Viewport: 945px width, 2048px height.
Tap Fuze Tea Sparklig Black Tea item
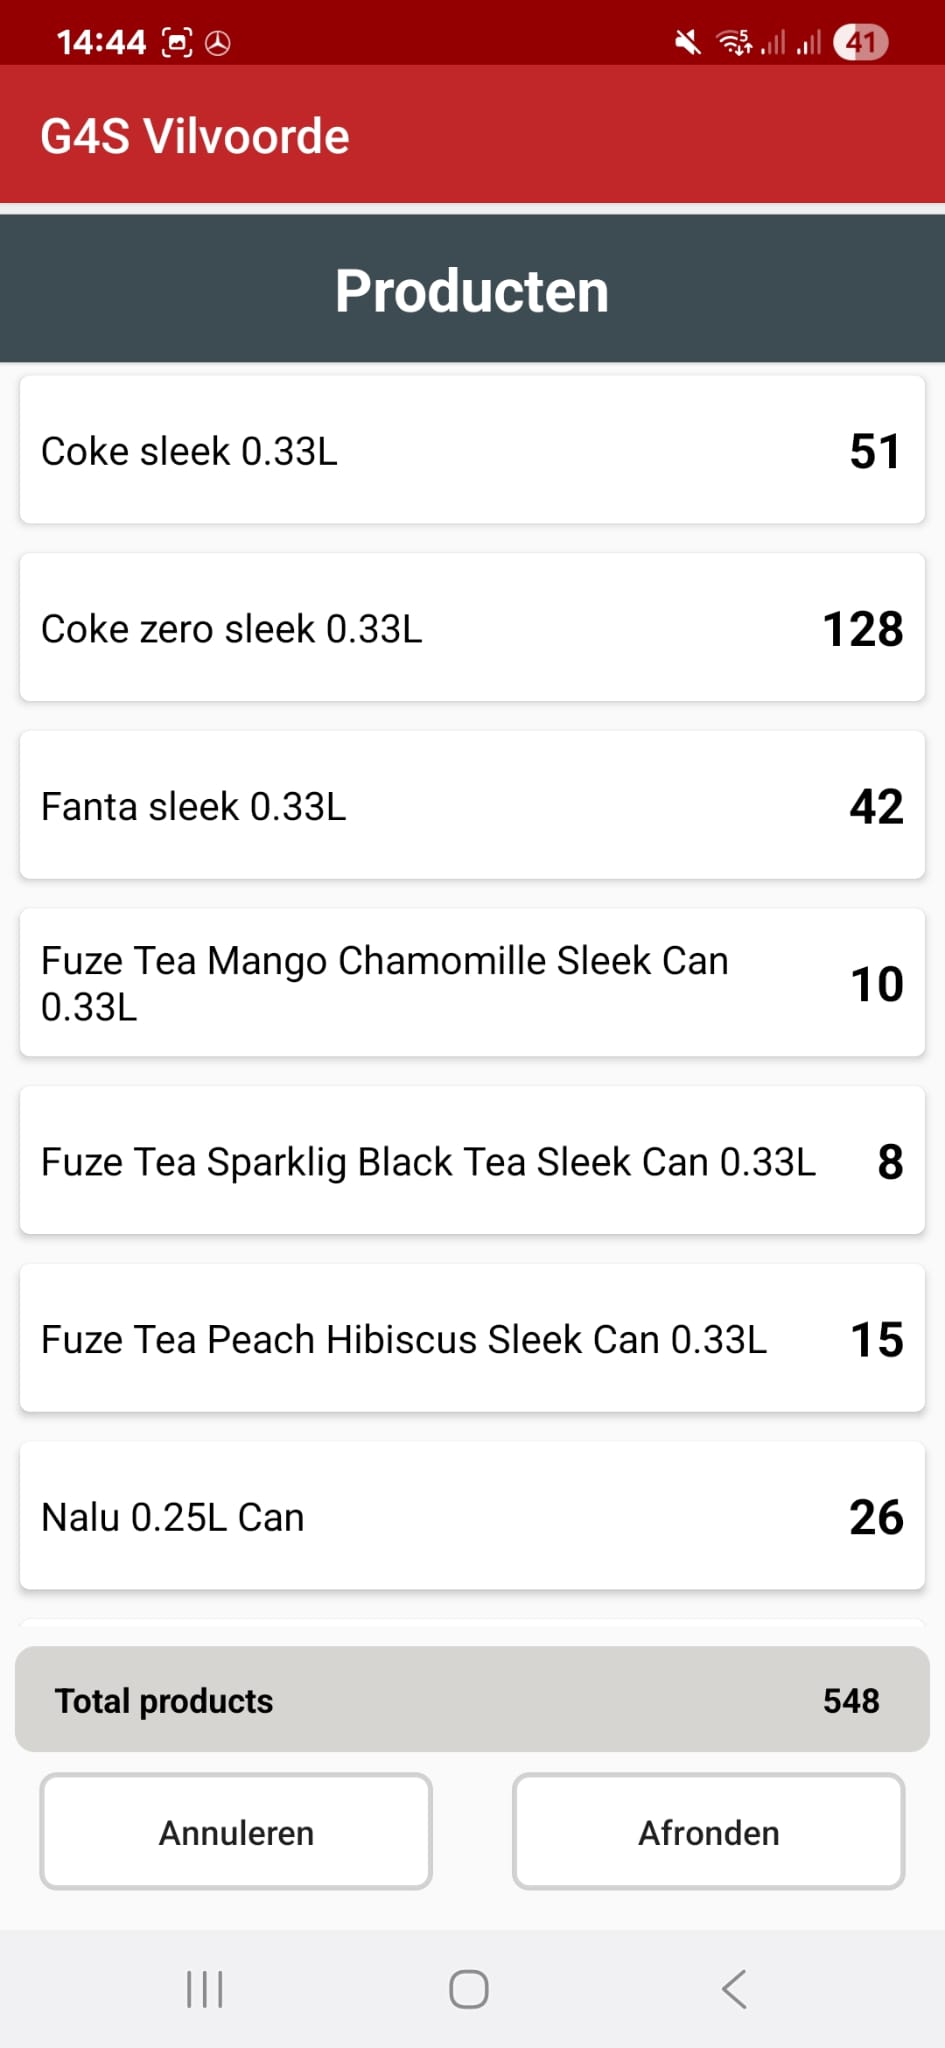472,1161
